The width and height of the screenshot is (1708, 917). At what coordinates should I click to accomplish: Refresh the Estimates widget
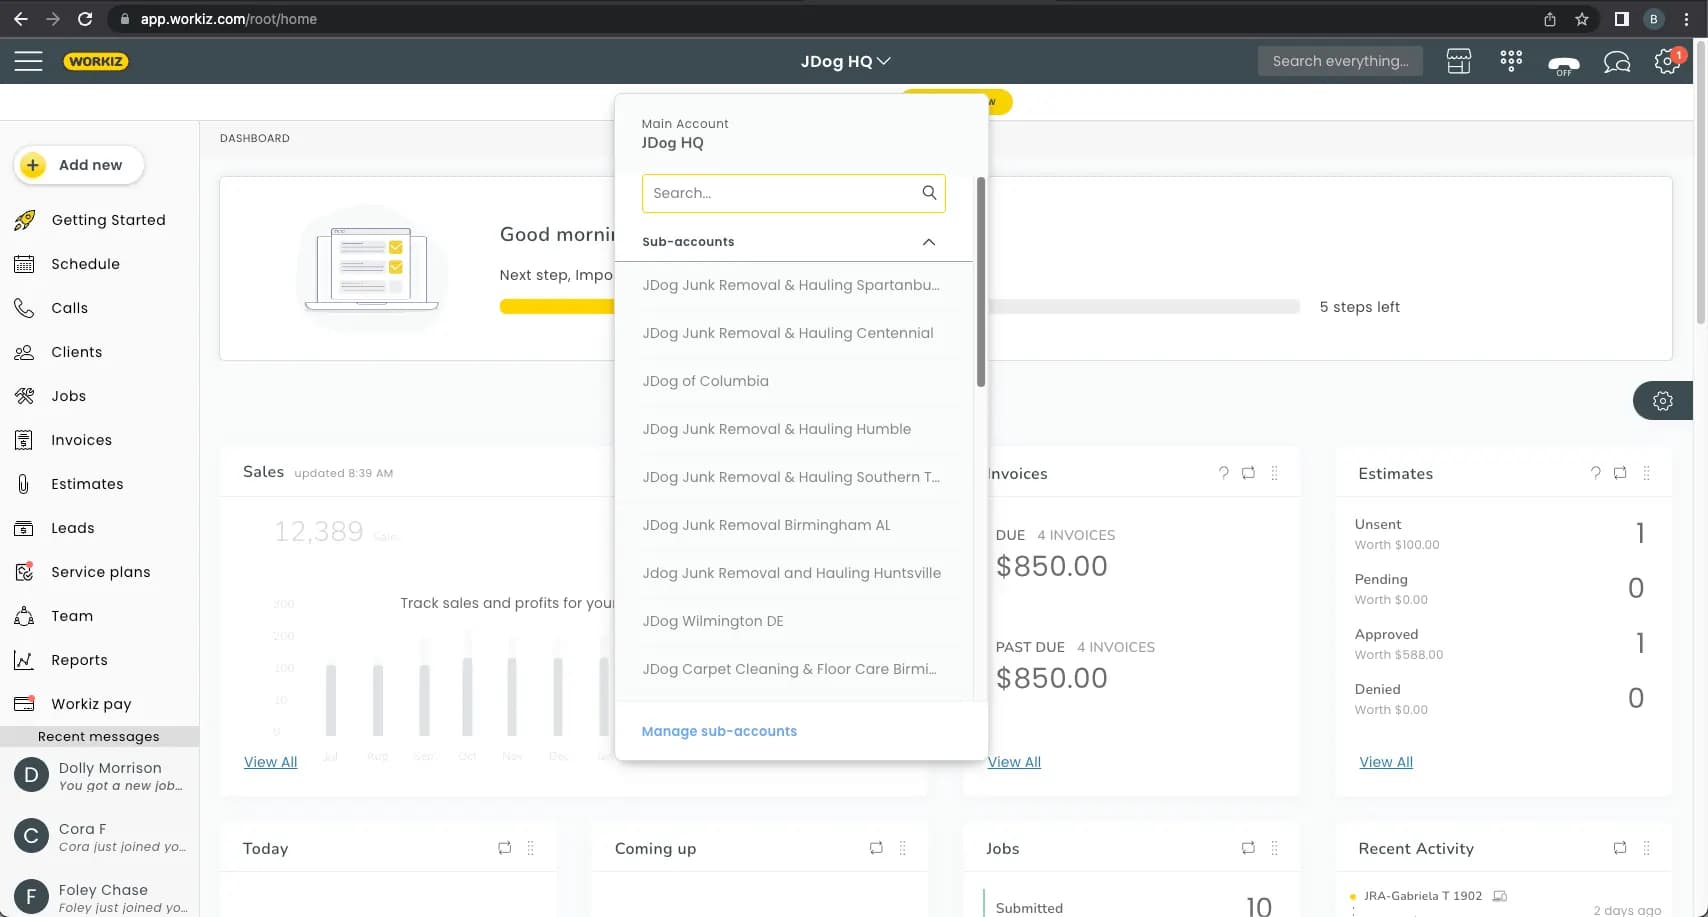tap(1620, 473)
